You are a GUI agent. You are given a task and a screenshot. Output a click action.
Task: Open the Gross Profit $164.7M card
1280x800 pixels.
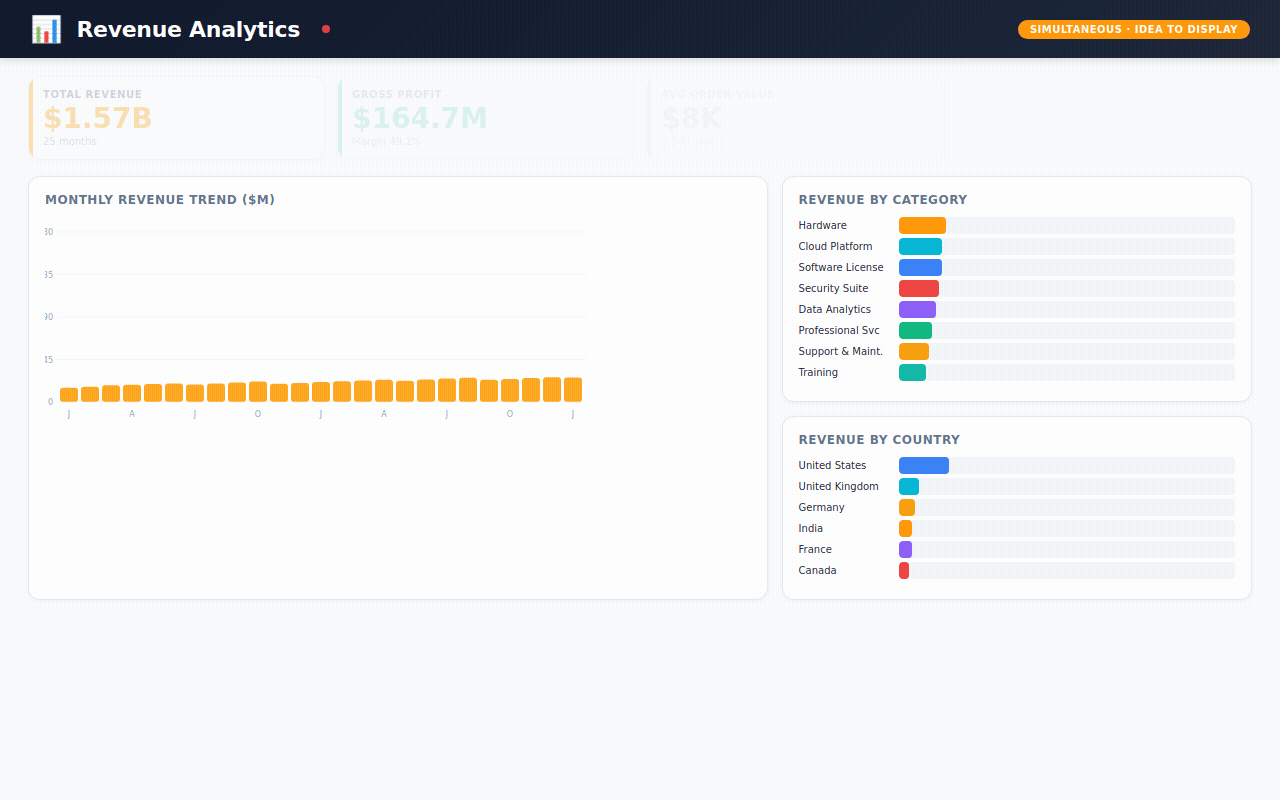pos(486,117)
